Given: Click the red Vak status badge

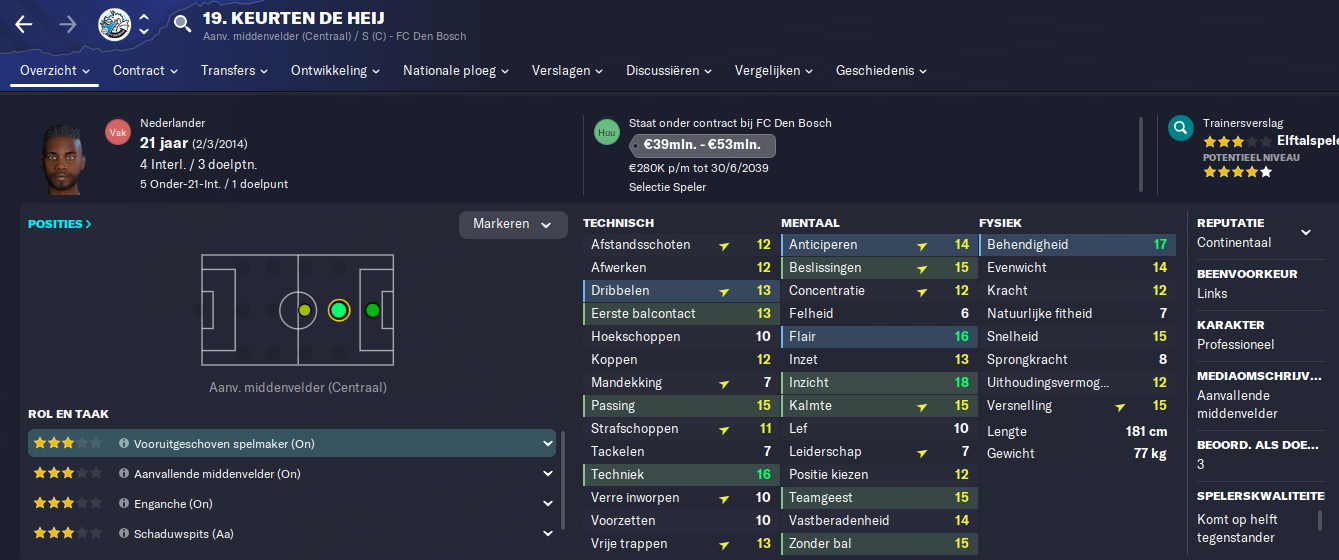Looking at the screenshot, I should click(x=118, y=132).
